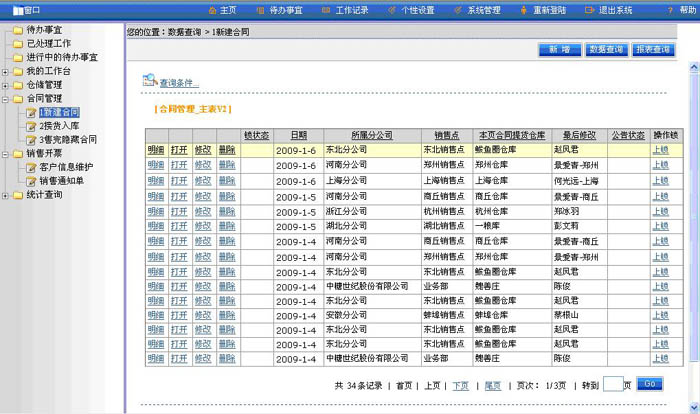Click the 销售通知单 document icon
The width and height of the screenshot is (700, 414).
pyautogui.click(x=32, y=181)
